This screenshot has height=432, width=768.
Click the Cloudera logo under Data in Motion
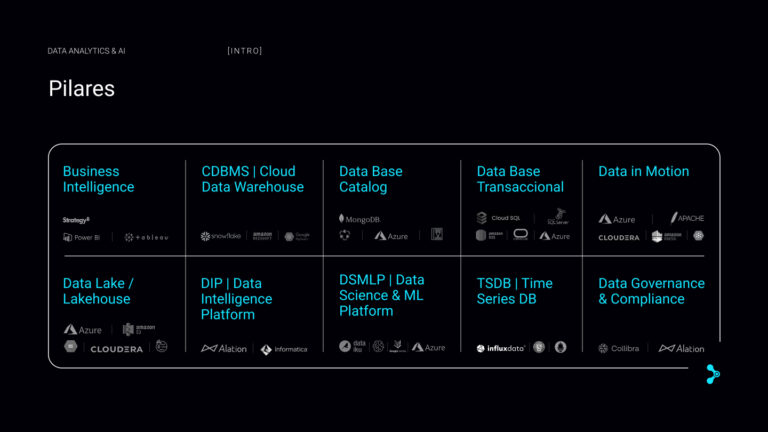pyautogui.click(x=619, y=238)
